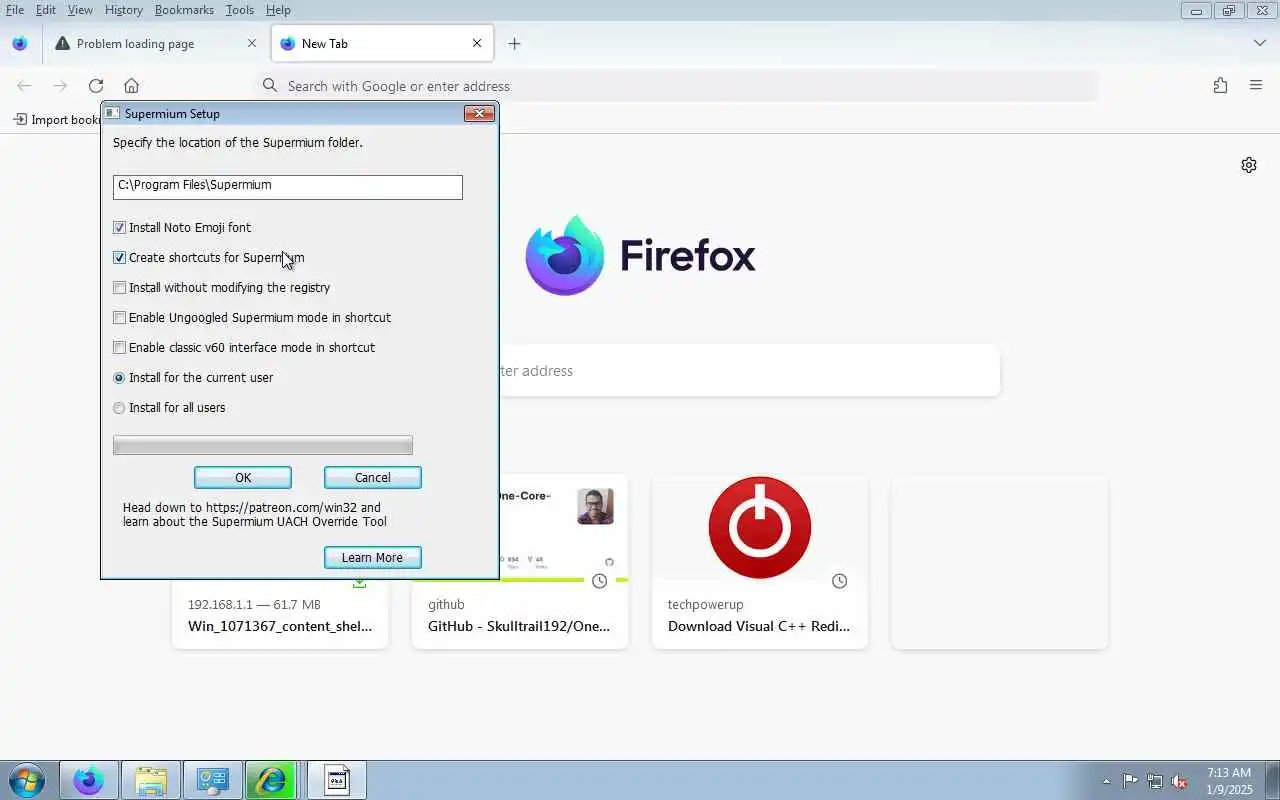Viewport: 1280px width, 800px height.
Task: Click the Firefox back arrow
Action: [24, 86]
